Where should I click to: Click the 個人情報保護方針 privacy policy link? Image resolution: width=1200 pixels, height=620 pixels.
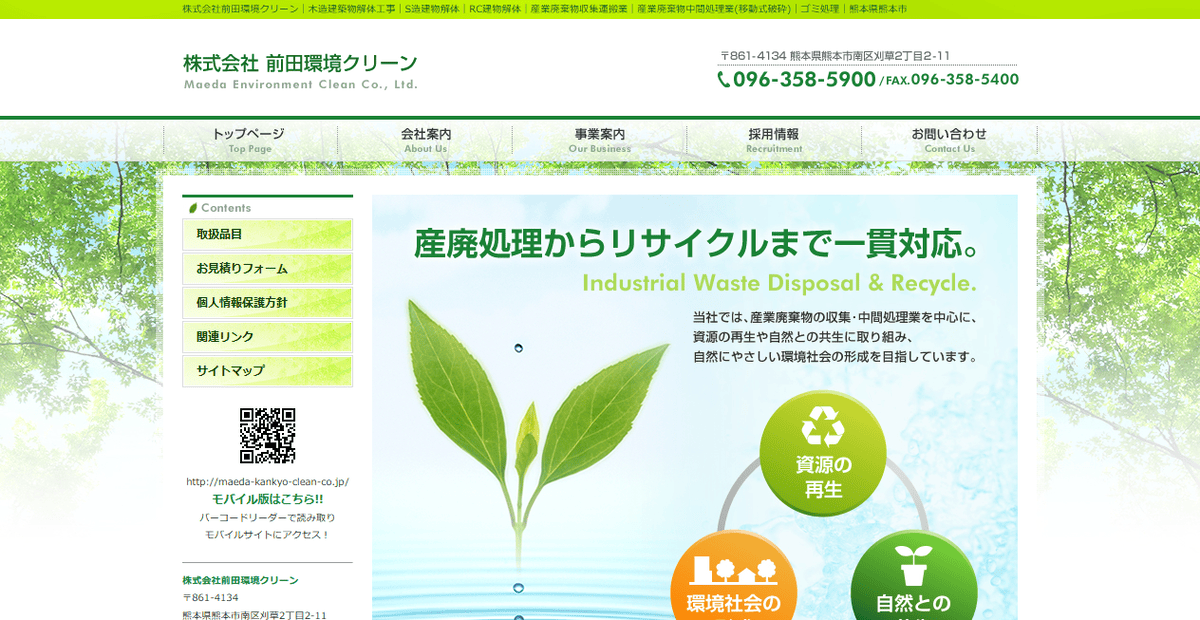(x=267, y=303)
